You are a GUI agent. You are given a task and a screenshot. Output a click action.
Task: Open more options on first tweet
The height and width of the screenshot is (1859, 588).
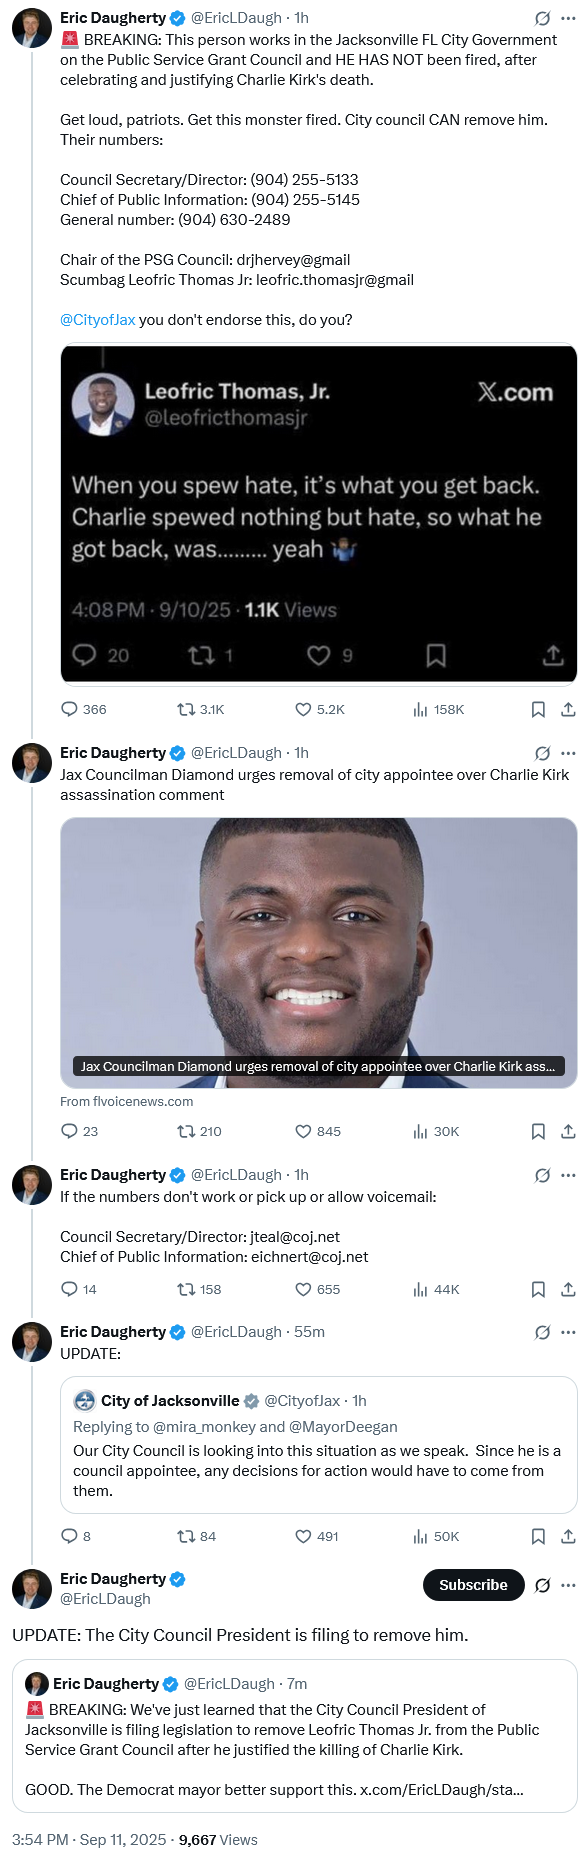pyautogui.click(x=568, y=18)
